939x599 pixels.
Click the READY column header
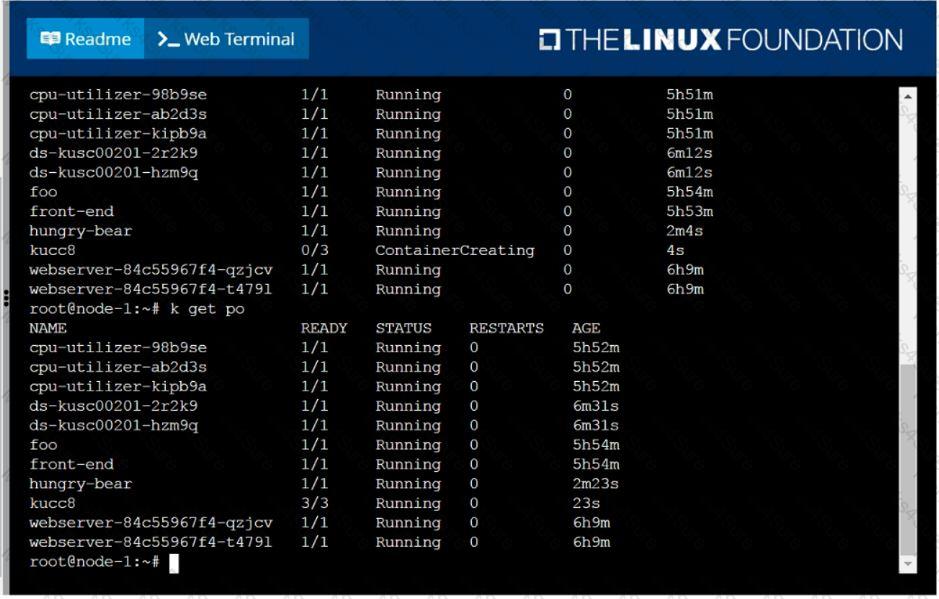[x=324, y=328]
